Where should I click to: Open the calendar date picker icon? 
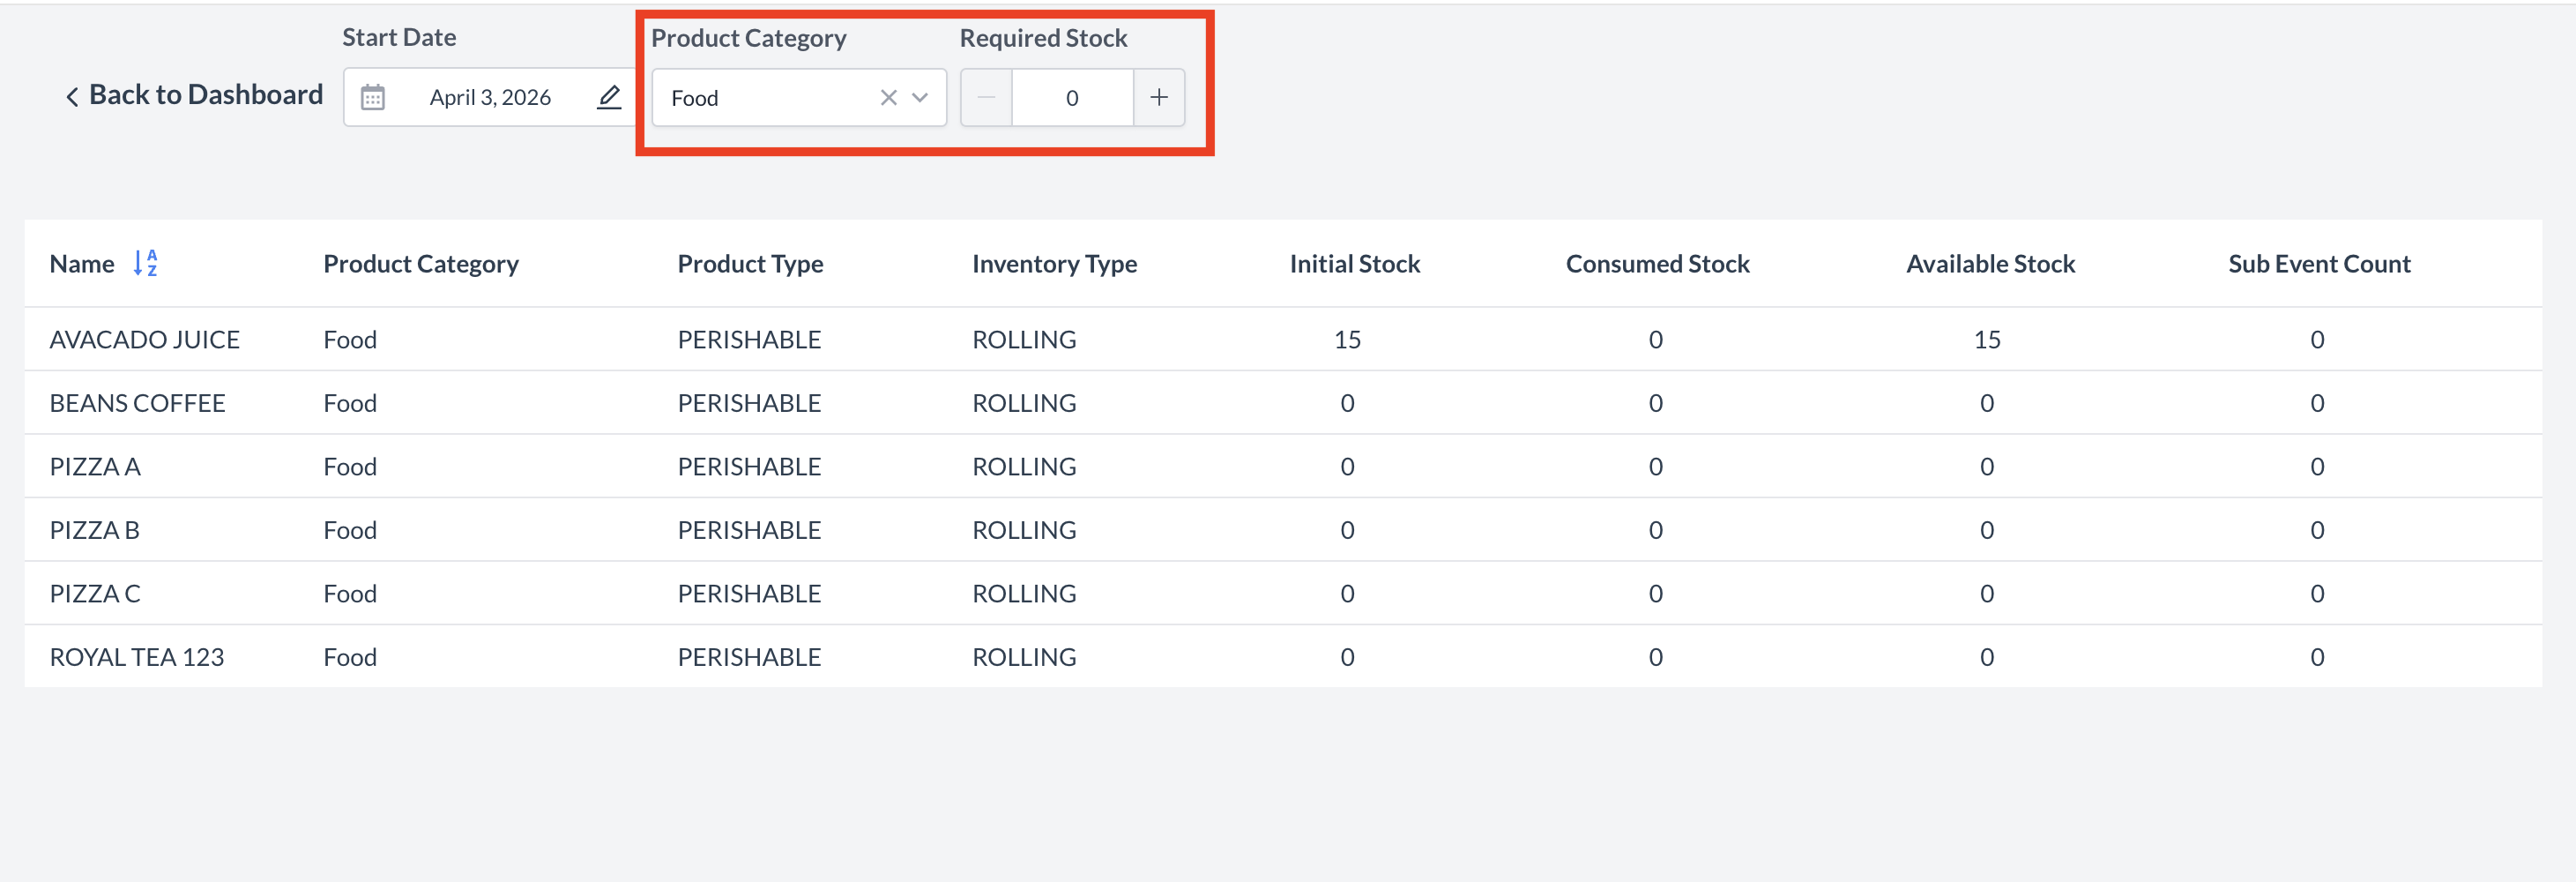click(374, 97)
